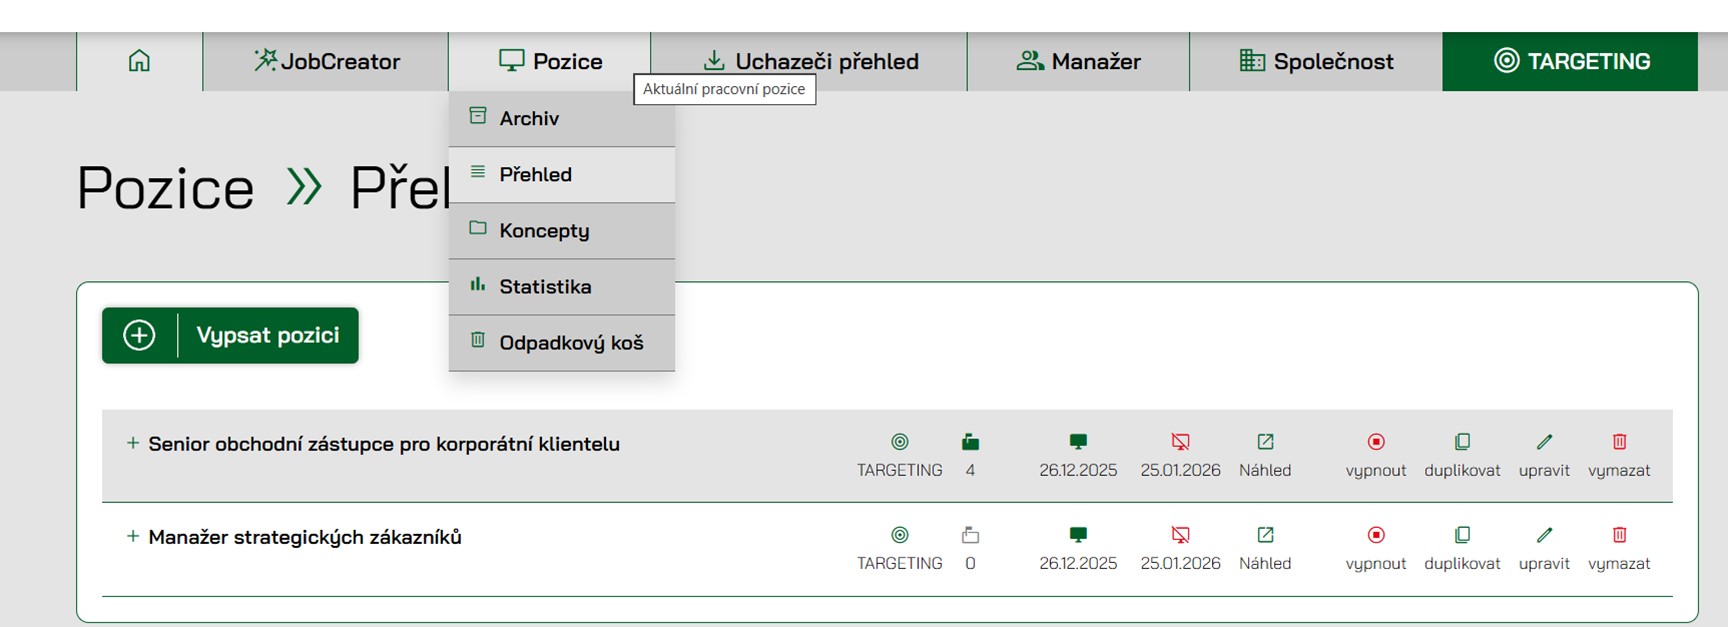Delete the Senior obchodní zástupce position
This screenshot has width=1728, height=627.
(x=1619, y=442)
